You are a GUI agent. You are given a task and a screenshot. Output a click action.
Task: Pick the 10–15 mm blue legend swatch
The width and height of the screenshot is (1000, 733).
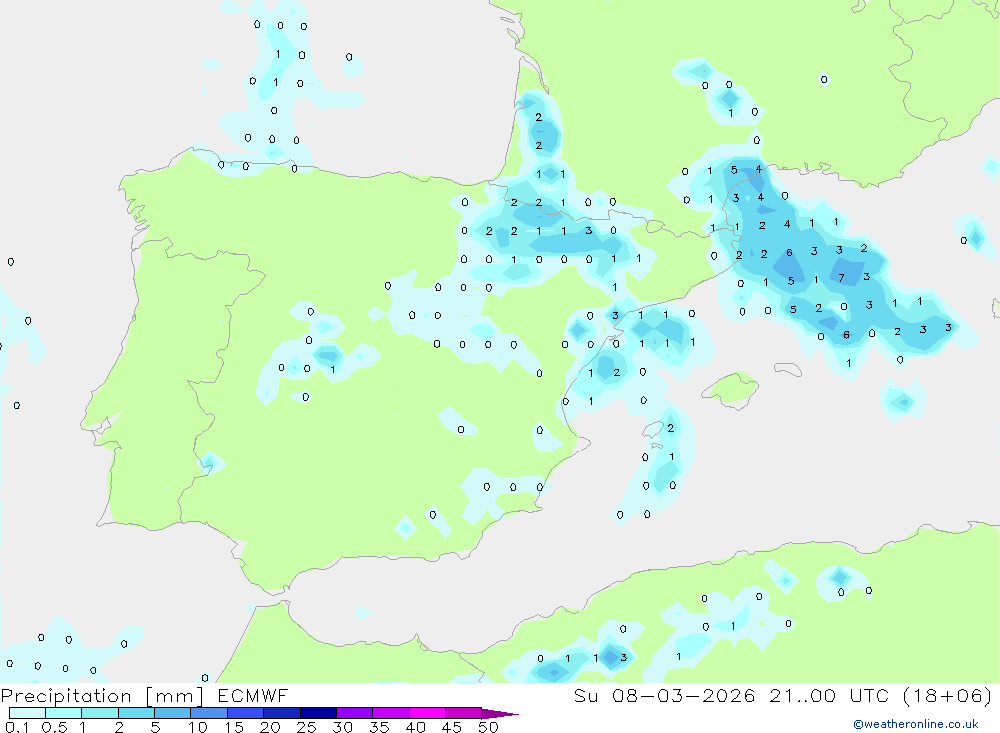[x=209, y=713]
